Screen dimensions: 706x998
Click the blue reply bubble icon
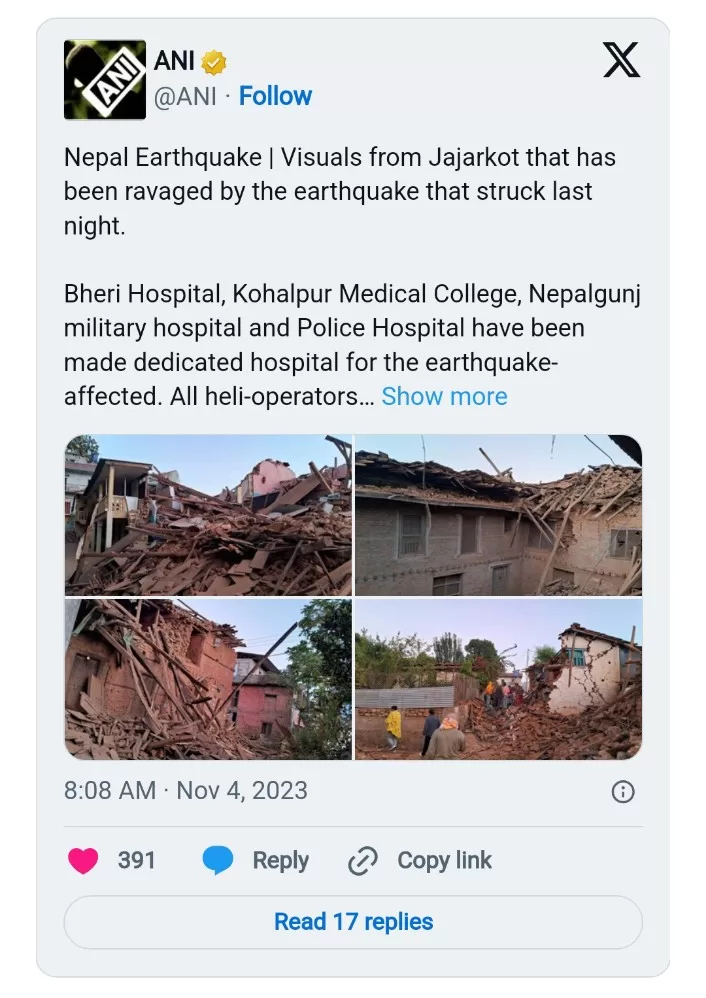tap(218, 861)
